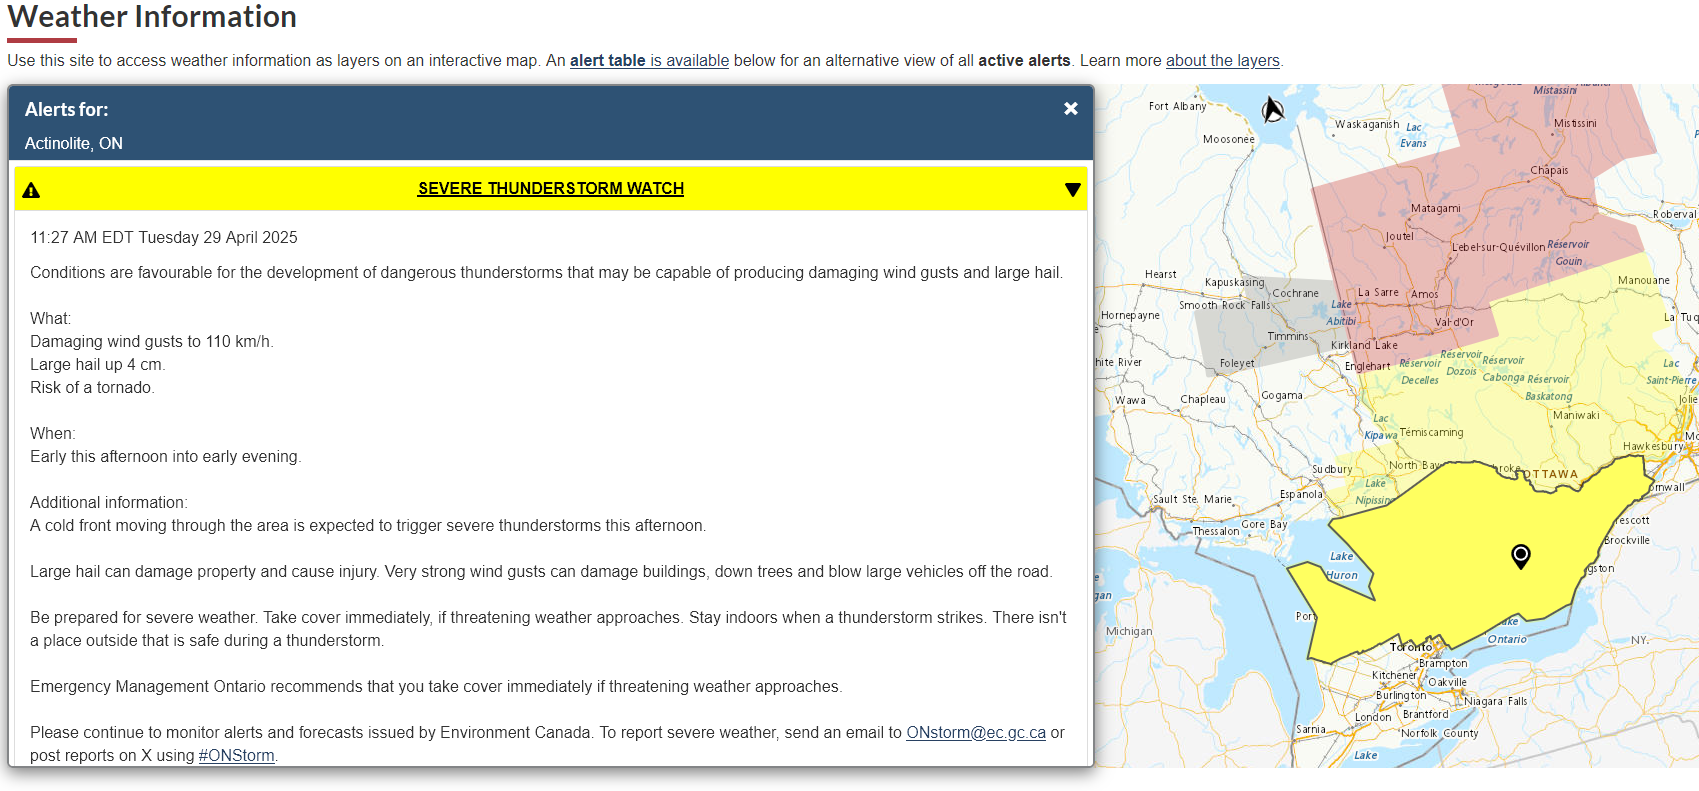
Task: Click the Fort Albany map label
Action: pos(1177,106)
